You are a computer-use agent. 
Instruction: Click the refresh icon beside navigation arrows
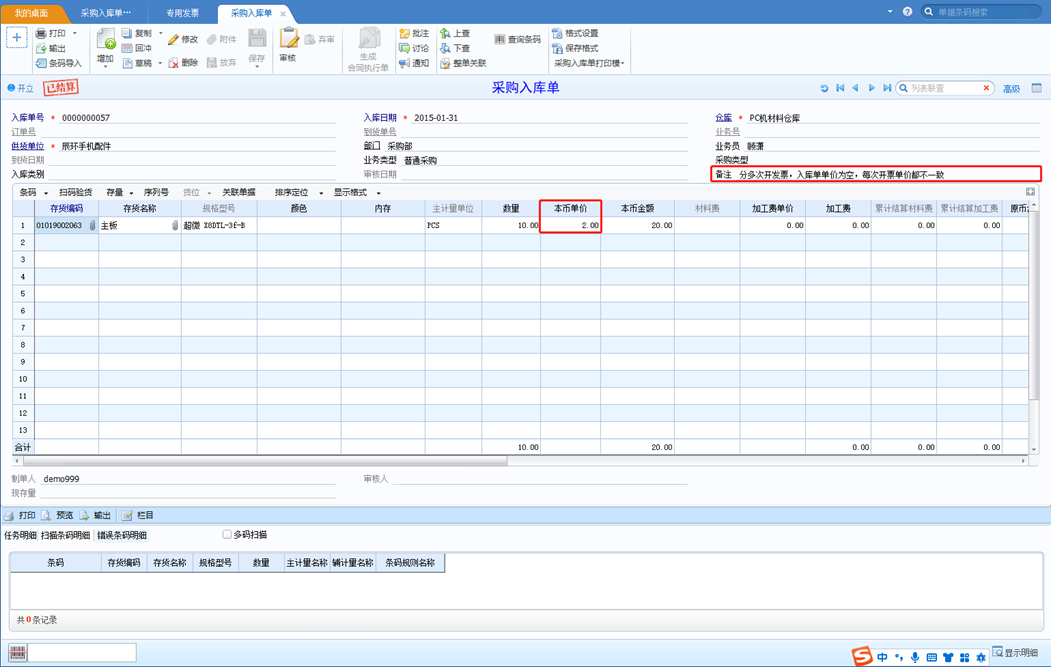[824, 88]
